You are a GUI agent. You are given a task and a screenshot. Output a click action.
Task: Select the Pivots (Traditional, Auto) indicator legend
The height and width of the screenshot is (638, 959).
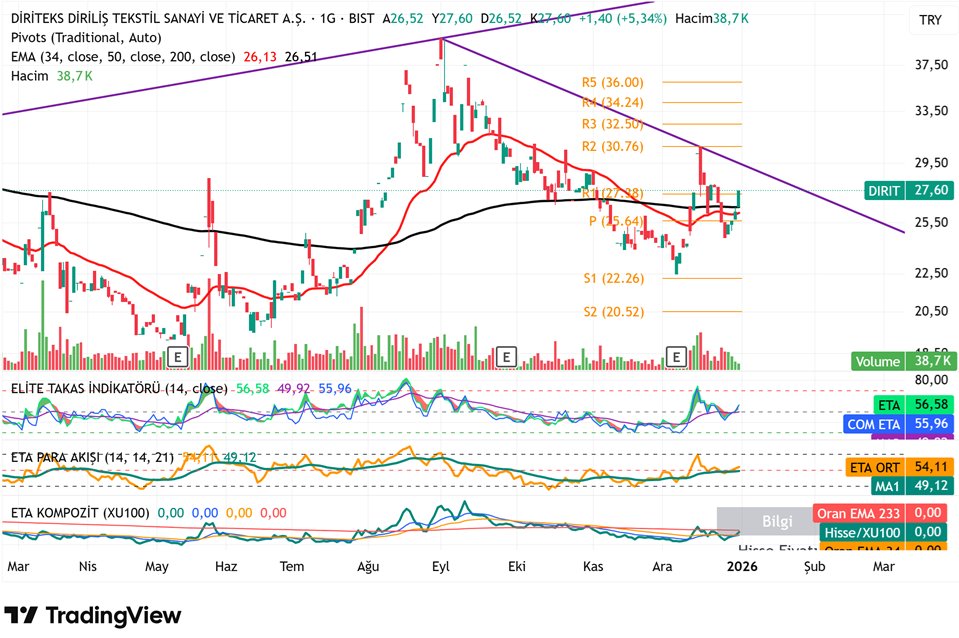point(86,38)
